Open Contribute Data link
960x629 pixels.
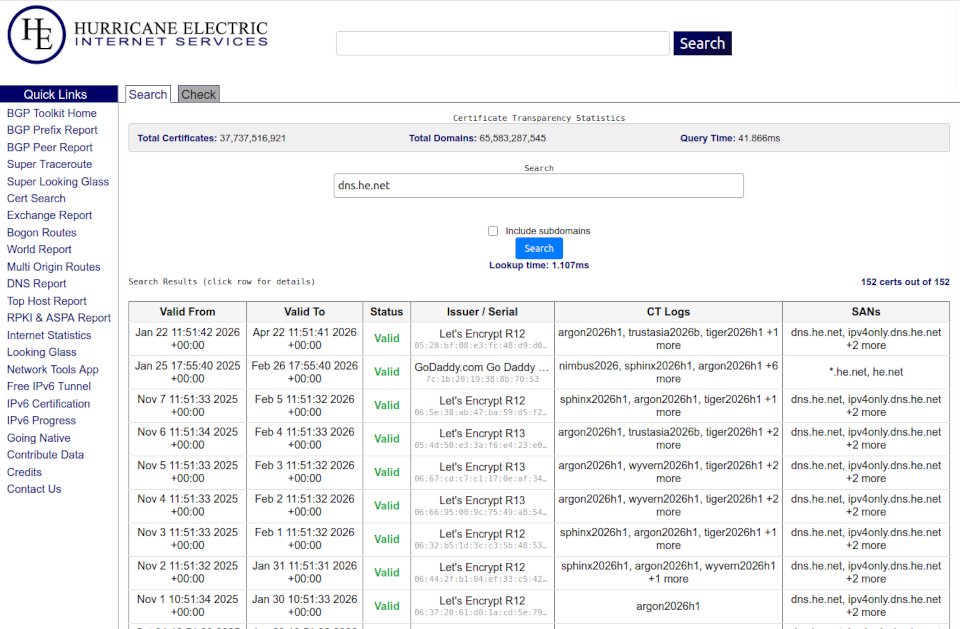45,455
